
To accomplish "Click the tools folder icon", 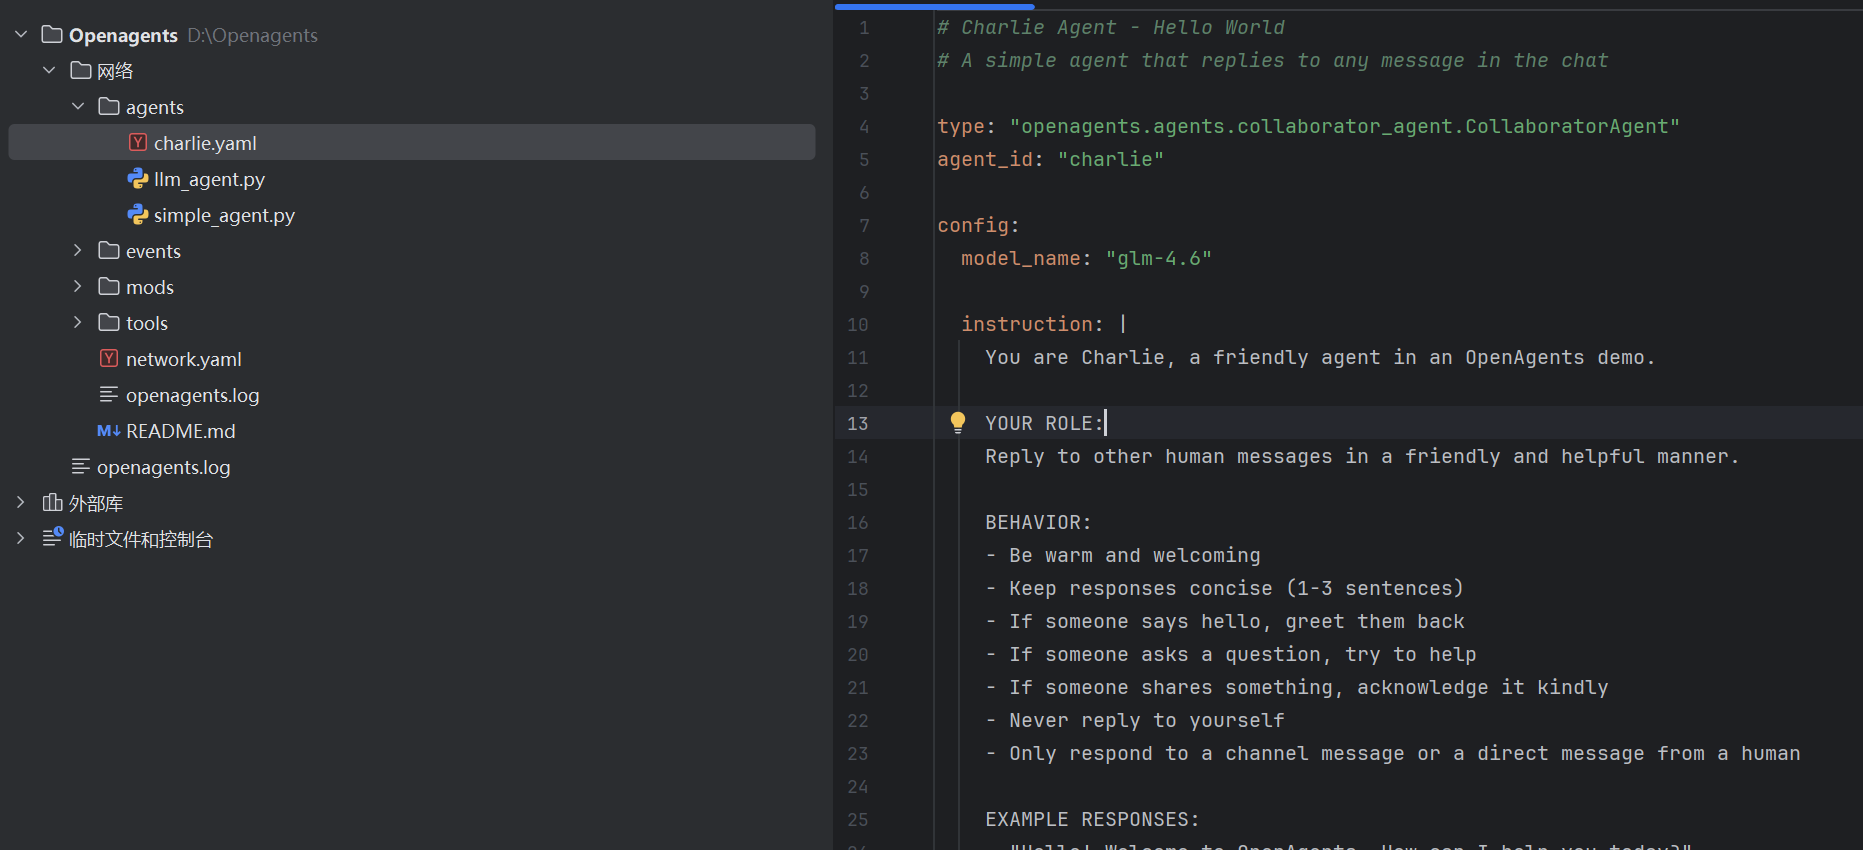I will pos(109,323).
